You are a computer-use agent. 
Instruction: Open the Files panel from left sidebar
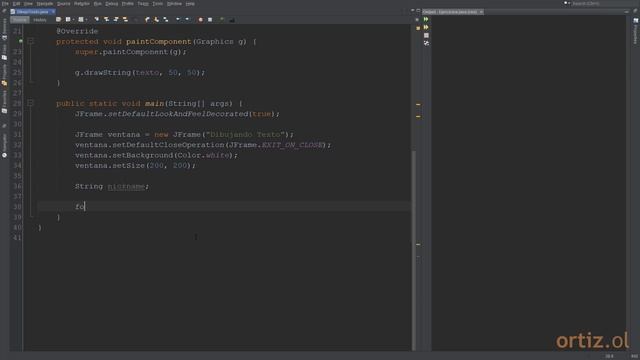4,52
